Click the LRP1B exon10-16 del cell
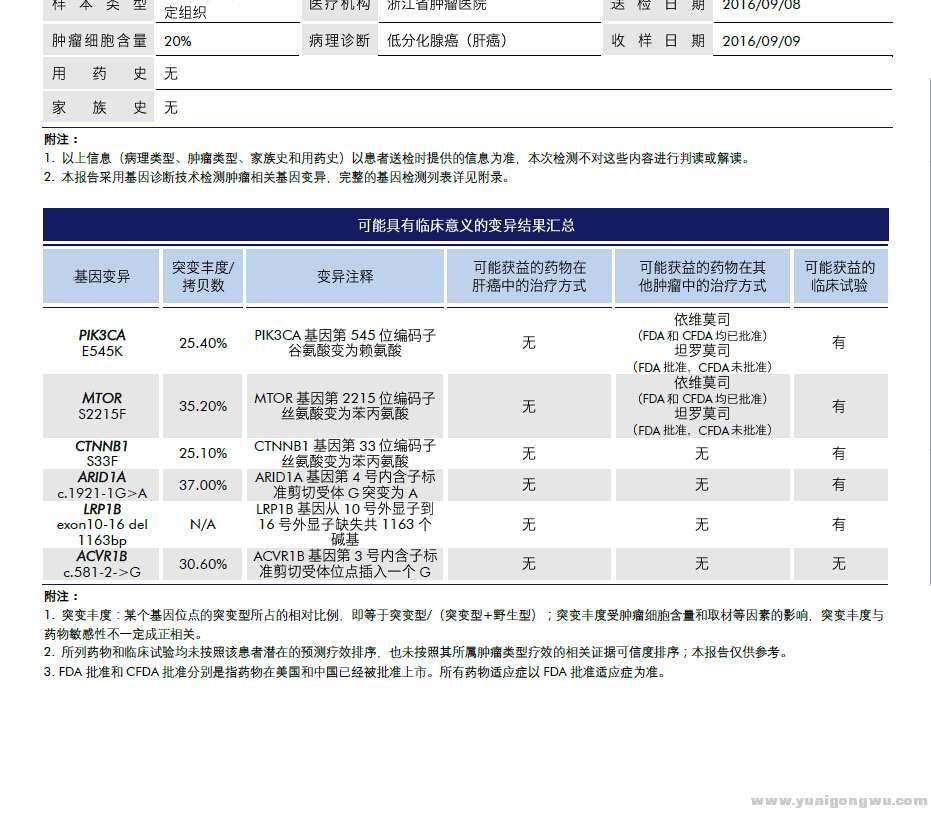931x813 pixels. [102, 524]
